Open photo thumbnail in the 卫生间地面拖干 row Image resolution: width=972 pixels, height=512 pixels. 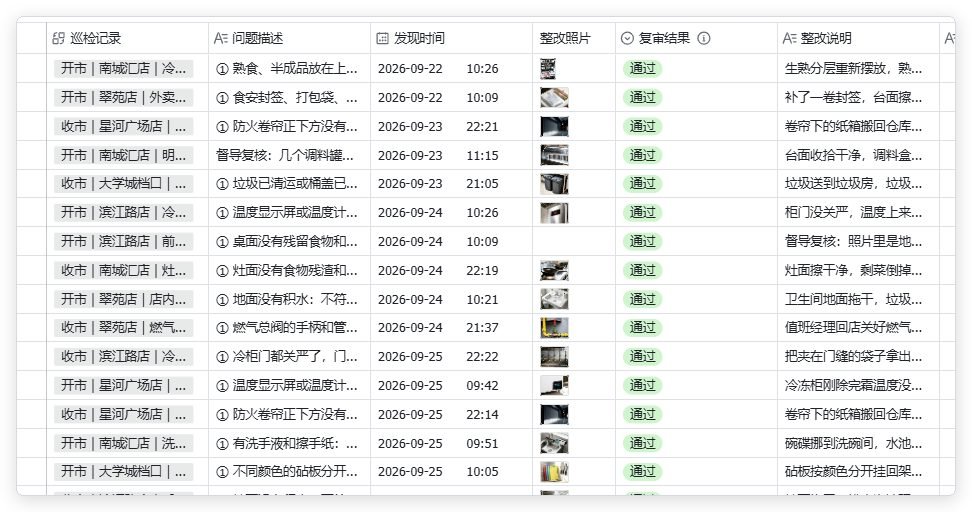pyautogui.click(x=554, y=299)
